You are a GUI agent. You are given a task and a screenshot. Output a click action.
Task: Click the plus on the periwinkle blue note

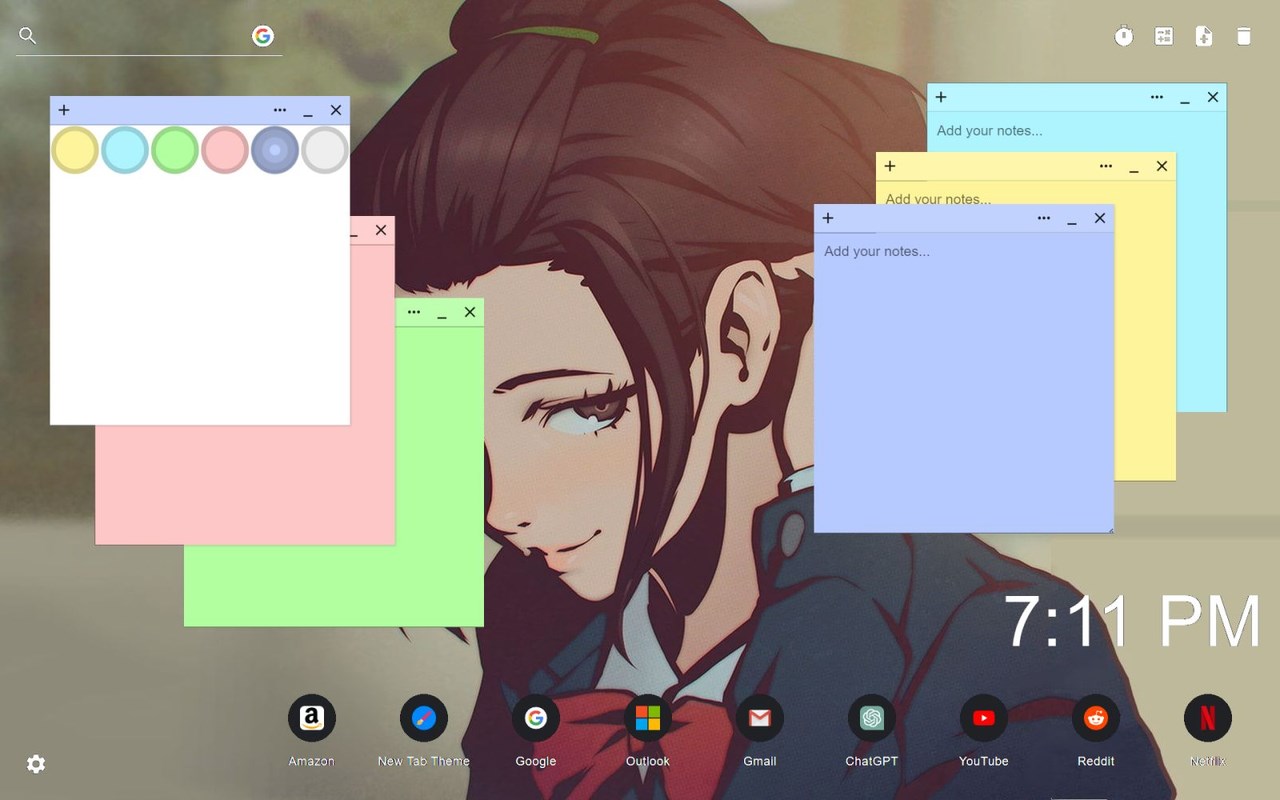click(828, 218)
